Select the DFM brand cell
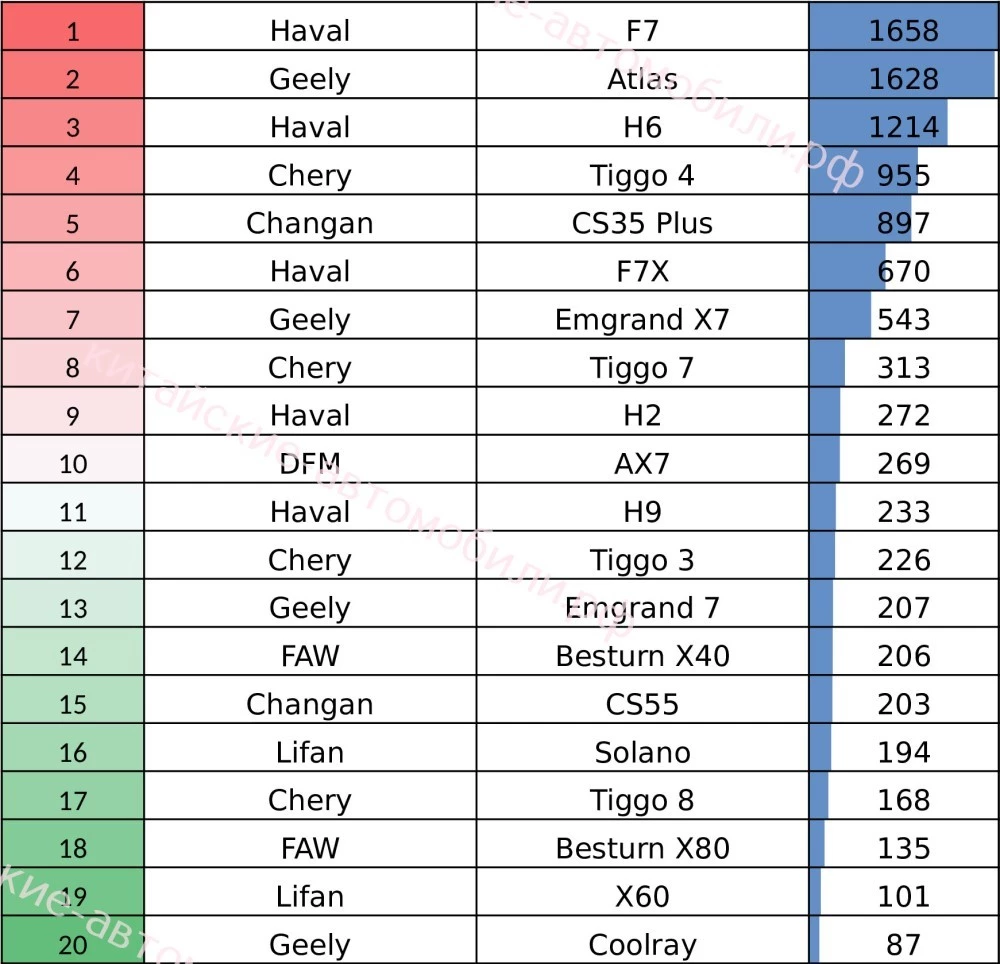Viewport: 1000px width, 964px height. click(310, 463)
